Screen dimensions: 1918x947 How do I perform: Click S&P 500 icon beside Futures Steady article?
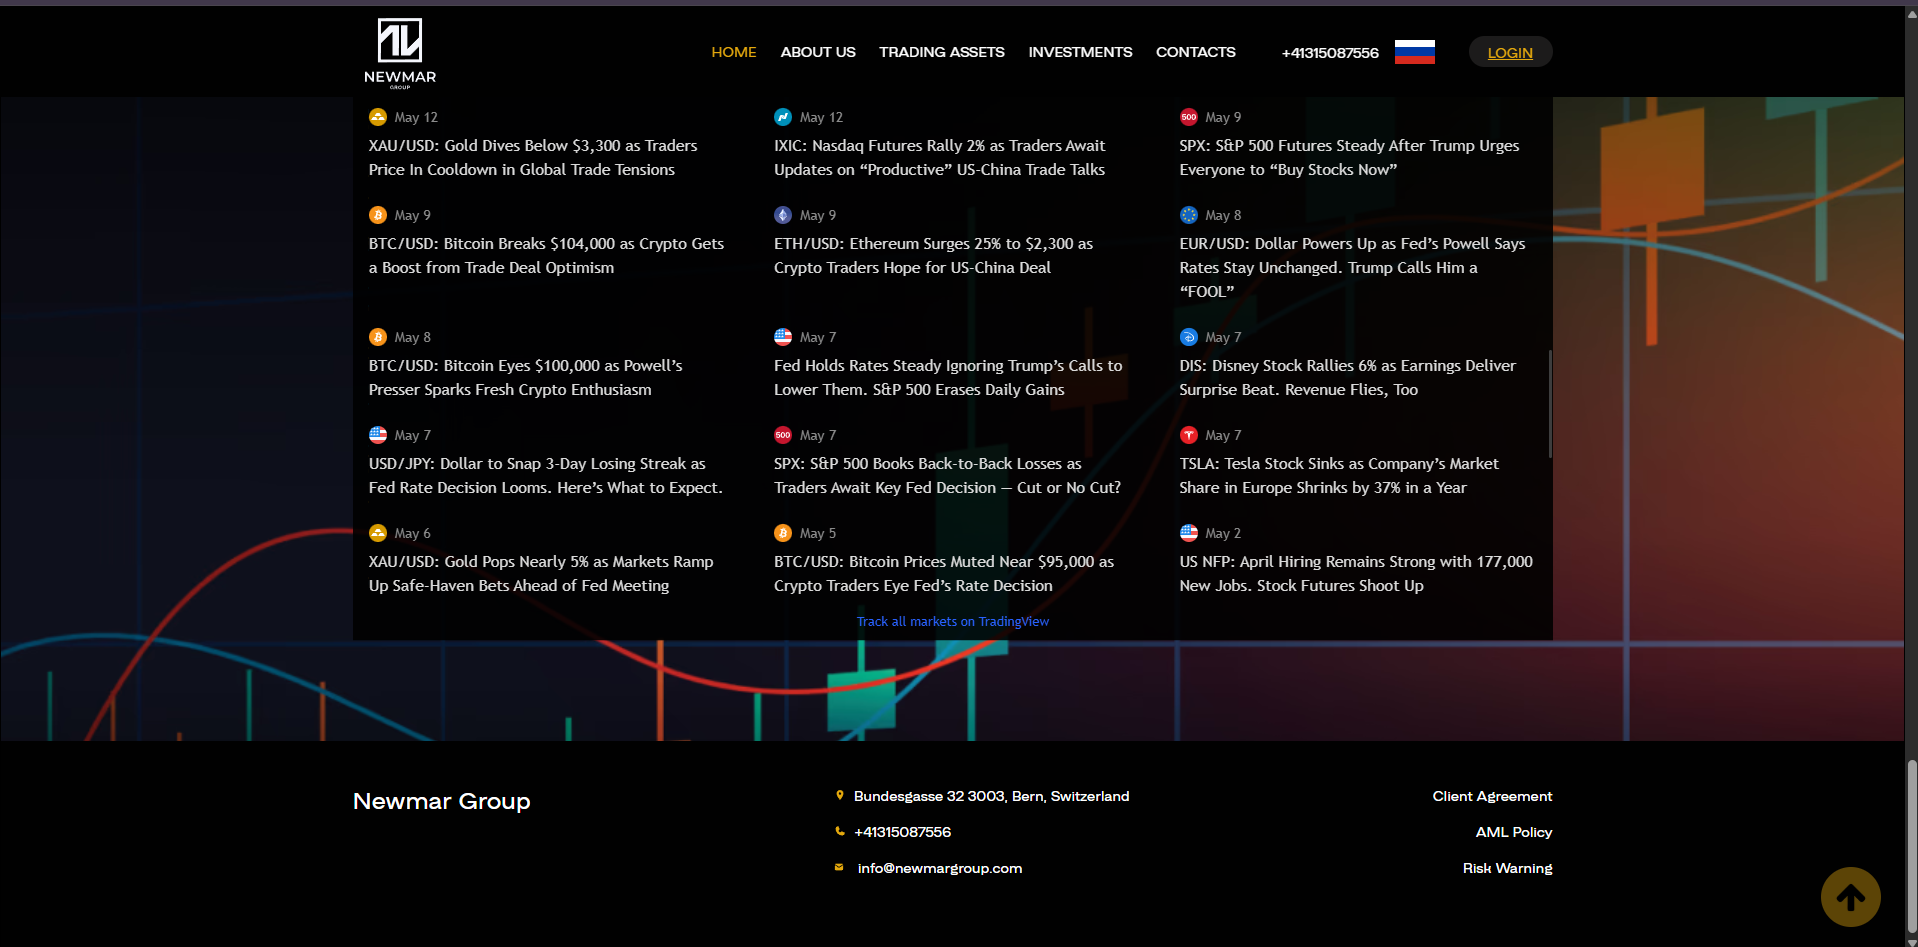1188,117
